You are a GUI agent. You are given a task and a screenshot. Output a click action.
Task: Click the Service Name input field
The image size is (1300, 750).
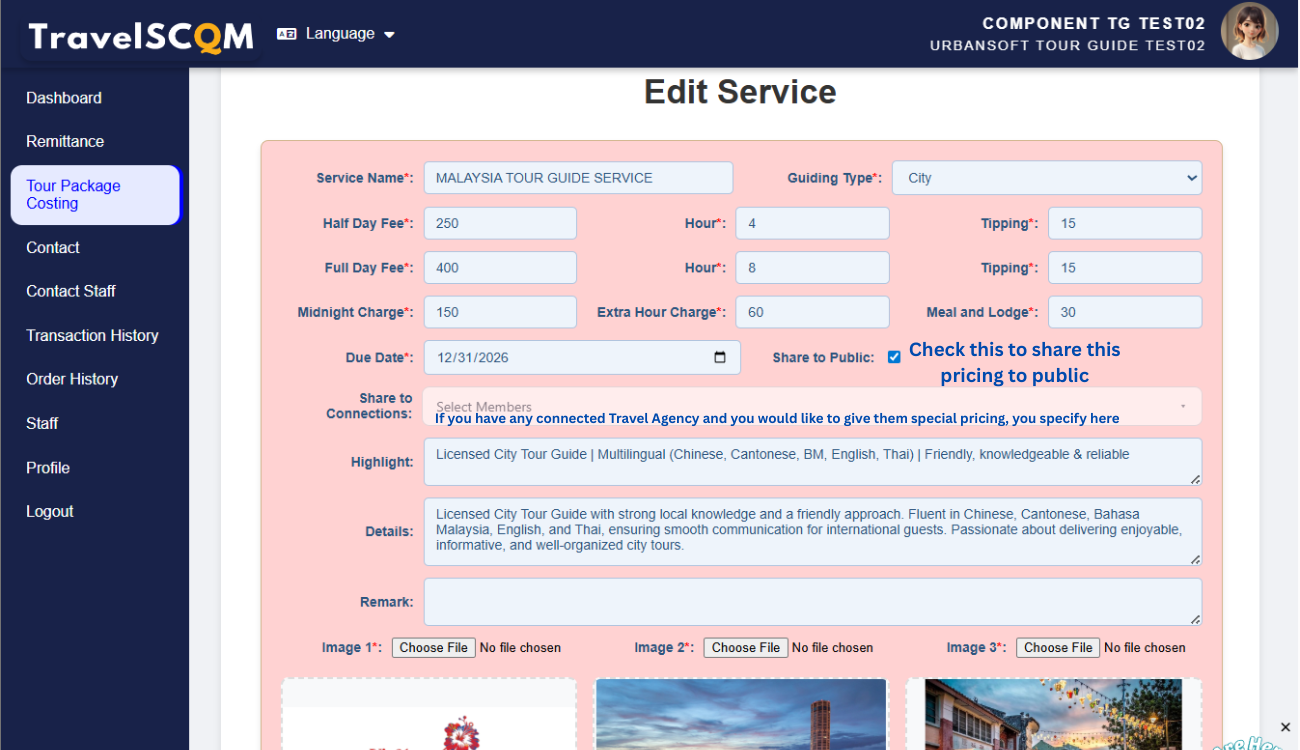pos(578,178)
